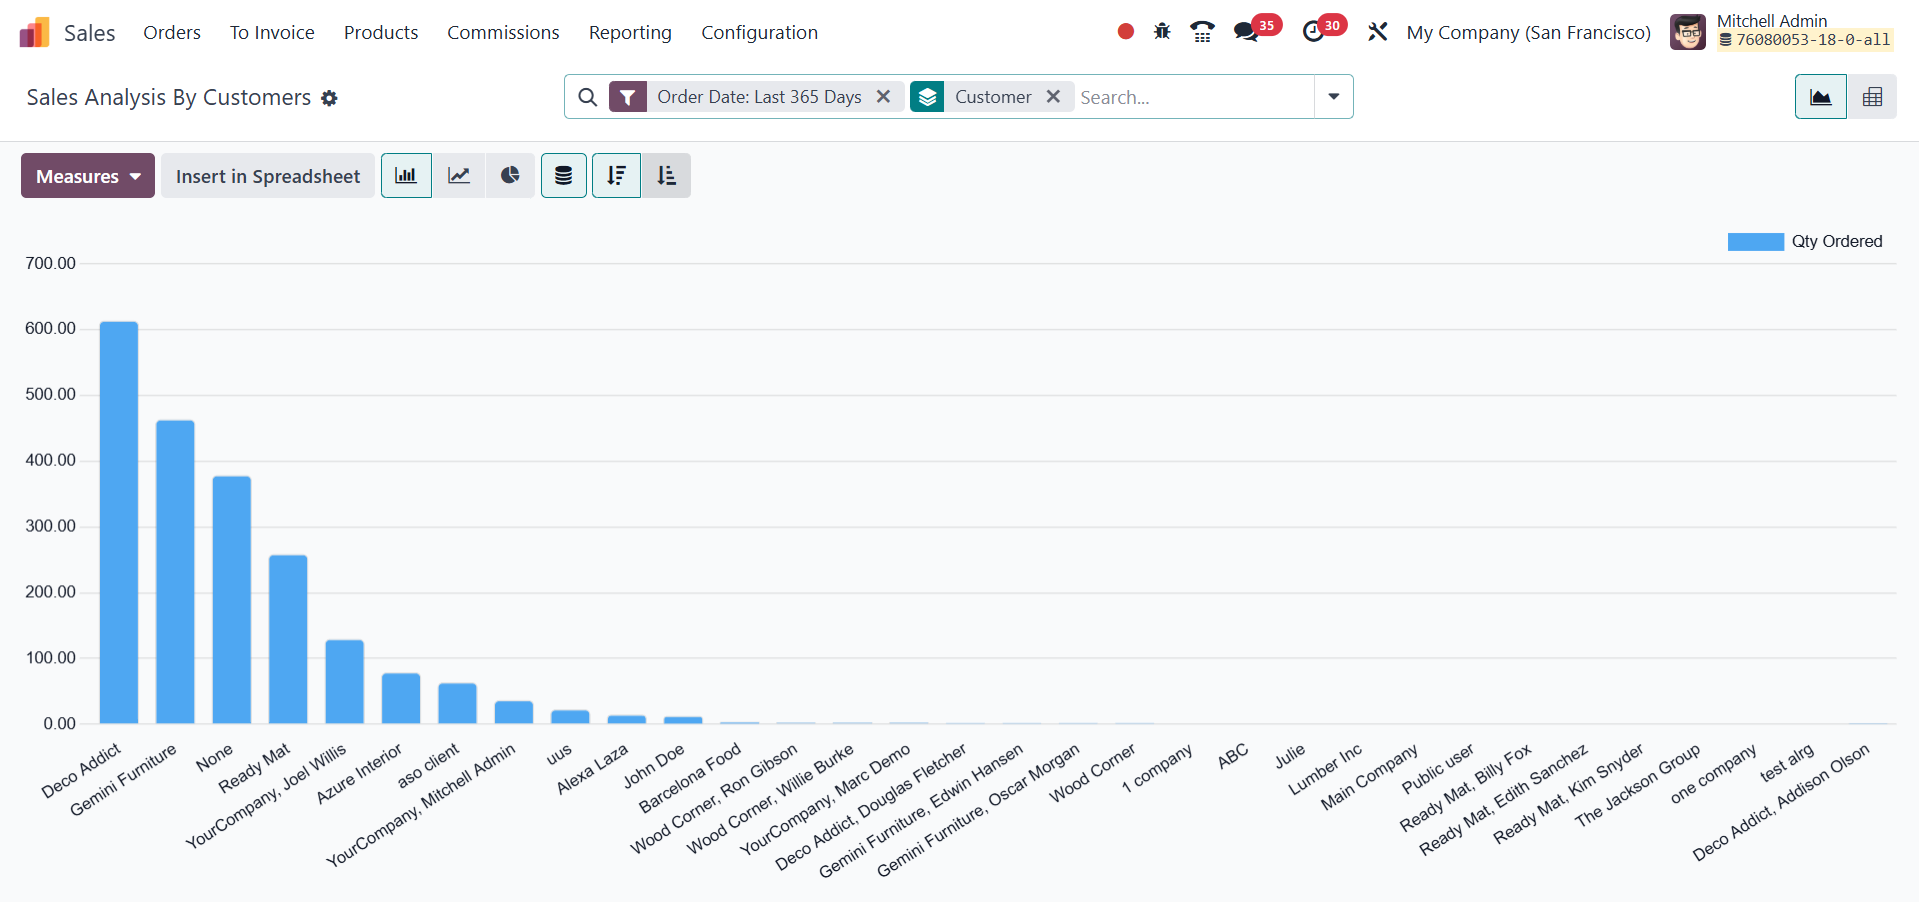The height and width of the screenshot is (902, 1919).
Task: Click the Sales Analysis By Customers title
Action: [x=169, y=98]
